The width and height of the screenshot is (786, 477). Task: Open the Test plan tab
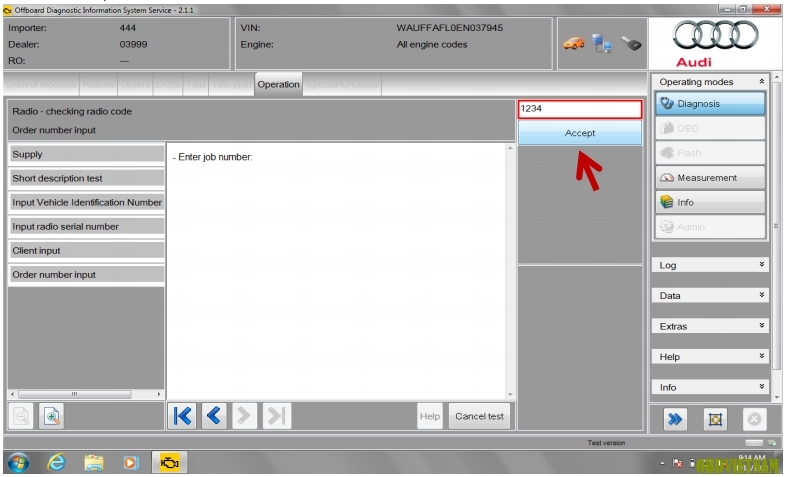pyautogui.click(x=232, y=84)
